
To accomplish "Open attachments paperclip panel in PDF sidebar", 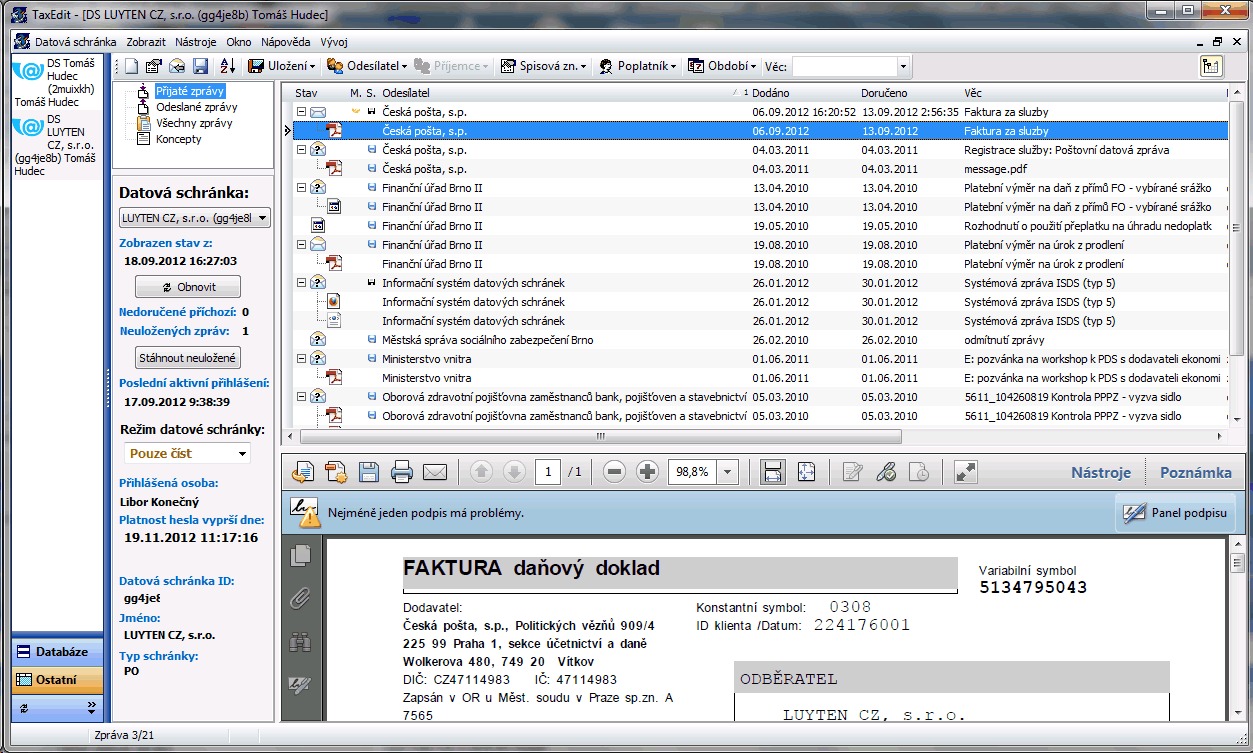I will coord(299,599).
